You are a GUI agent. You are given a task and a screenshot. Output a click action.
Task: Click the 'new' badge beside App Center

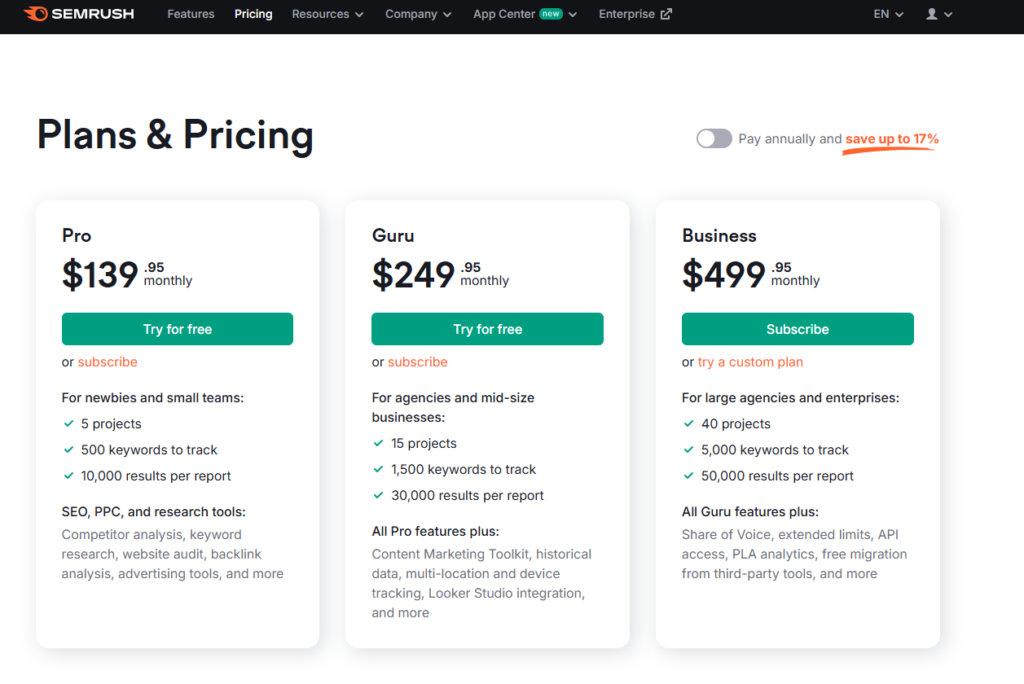551,14
